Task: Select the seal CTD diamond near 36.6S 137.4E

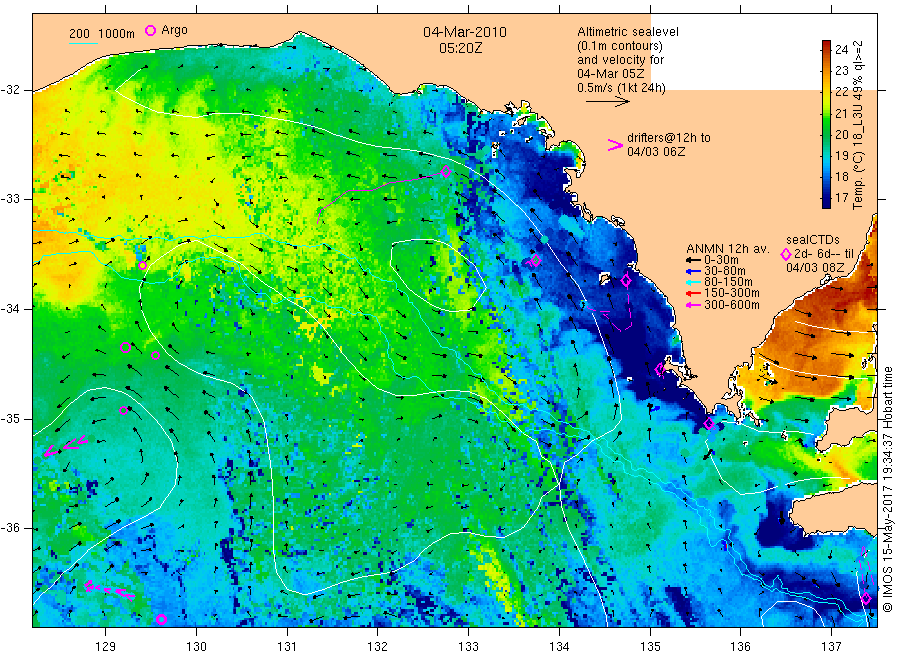Action: click(866, 599)
